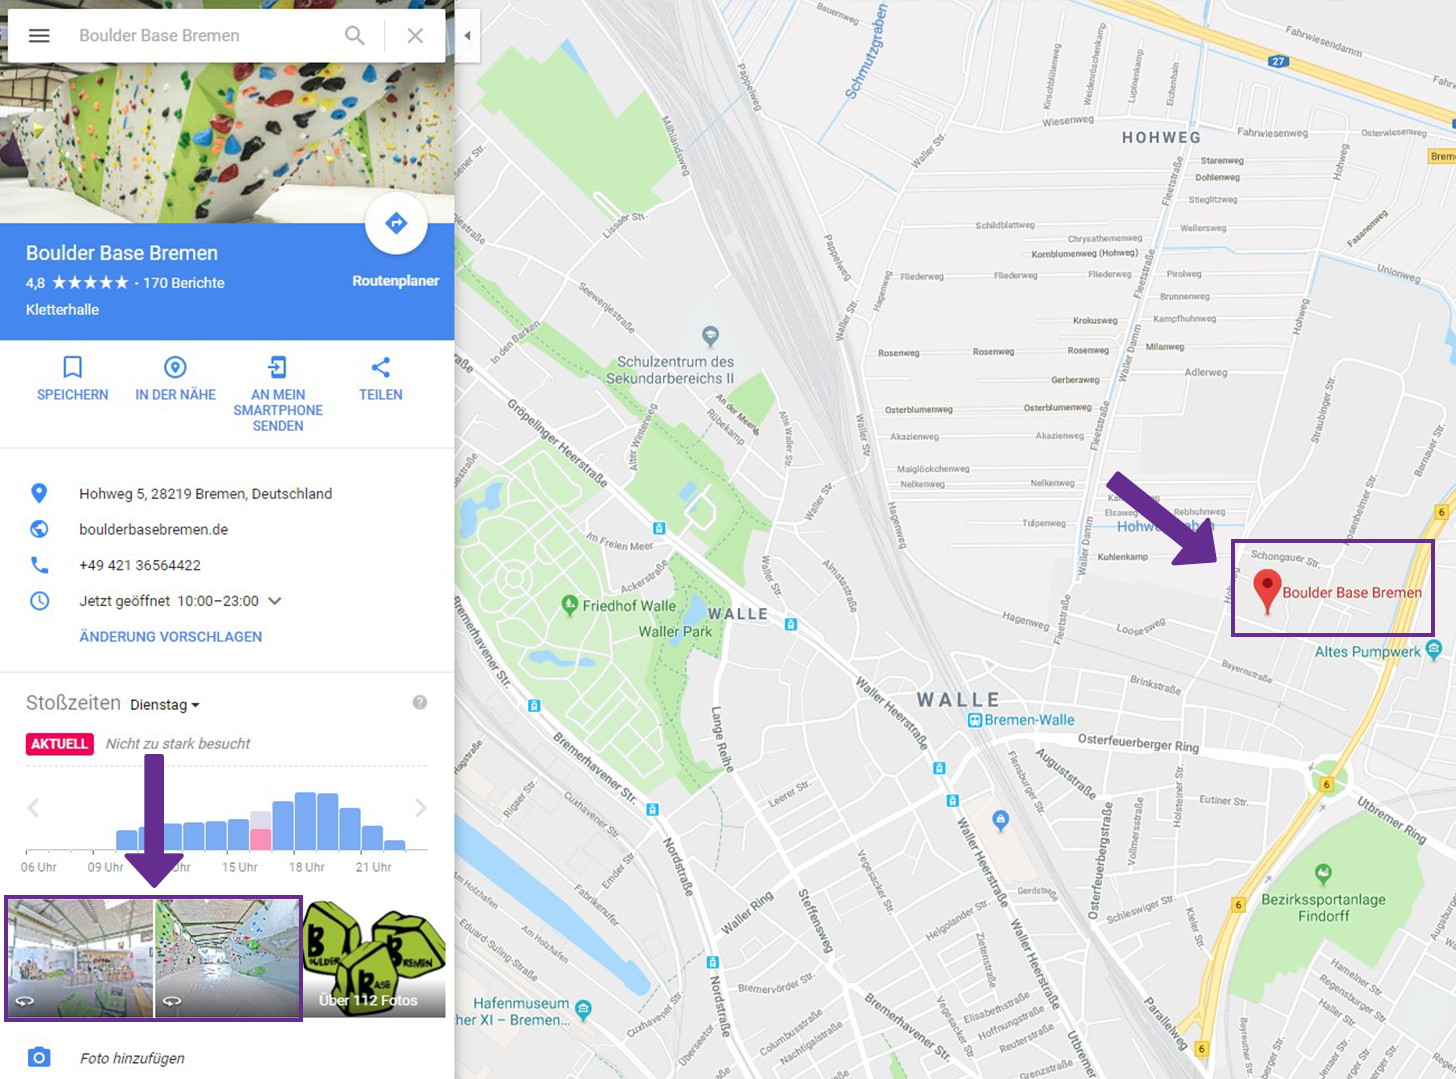Viewport: 1456px width, 1079px height.
Task: Click the search magnifier icon
Action: tap(355, 36)
